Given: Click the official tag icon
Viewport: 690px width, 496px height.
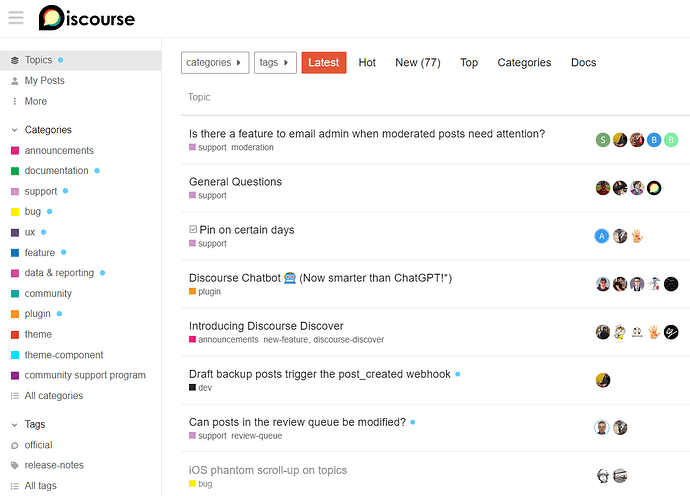Looking at the screenshot, I should tap(15, 445).
